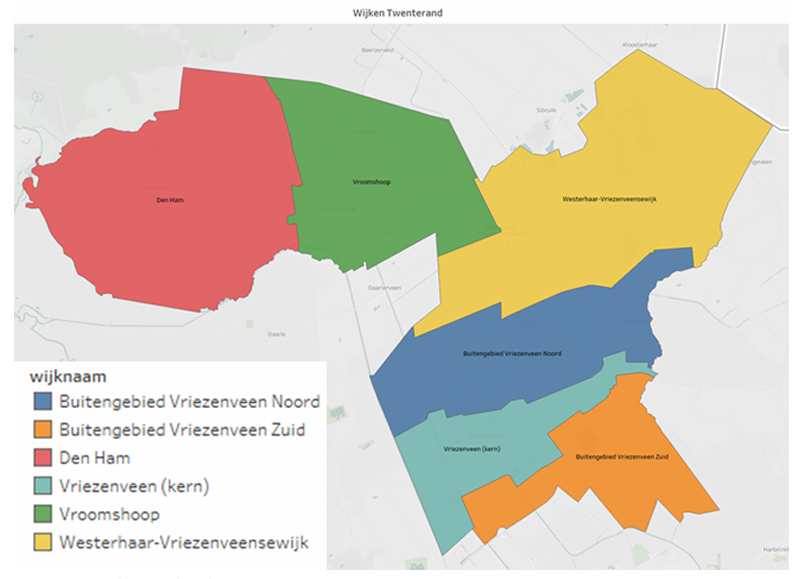Click the Daarlerveen place name on map
This screenshot has width=803, height=579.
click(385, 288)
